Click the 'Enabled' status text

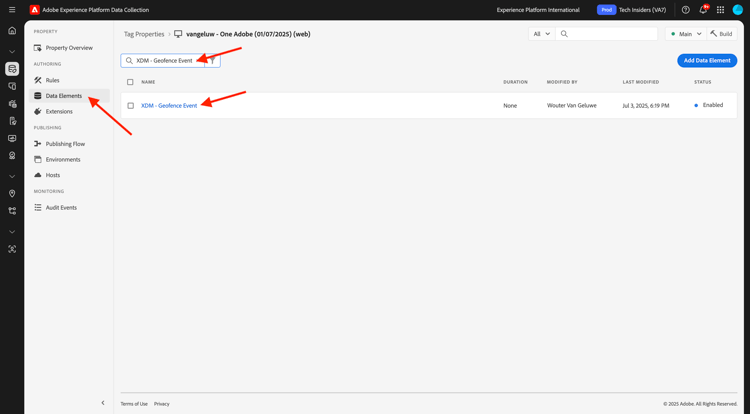(713, 105)
